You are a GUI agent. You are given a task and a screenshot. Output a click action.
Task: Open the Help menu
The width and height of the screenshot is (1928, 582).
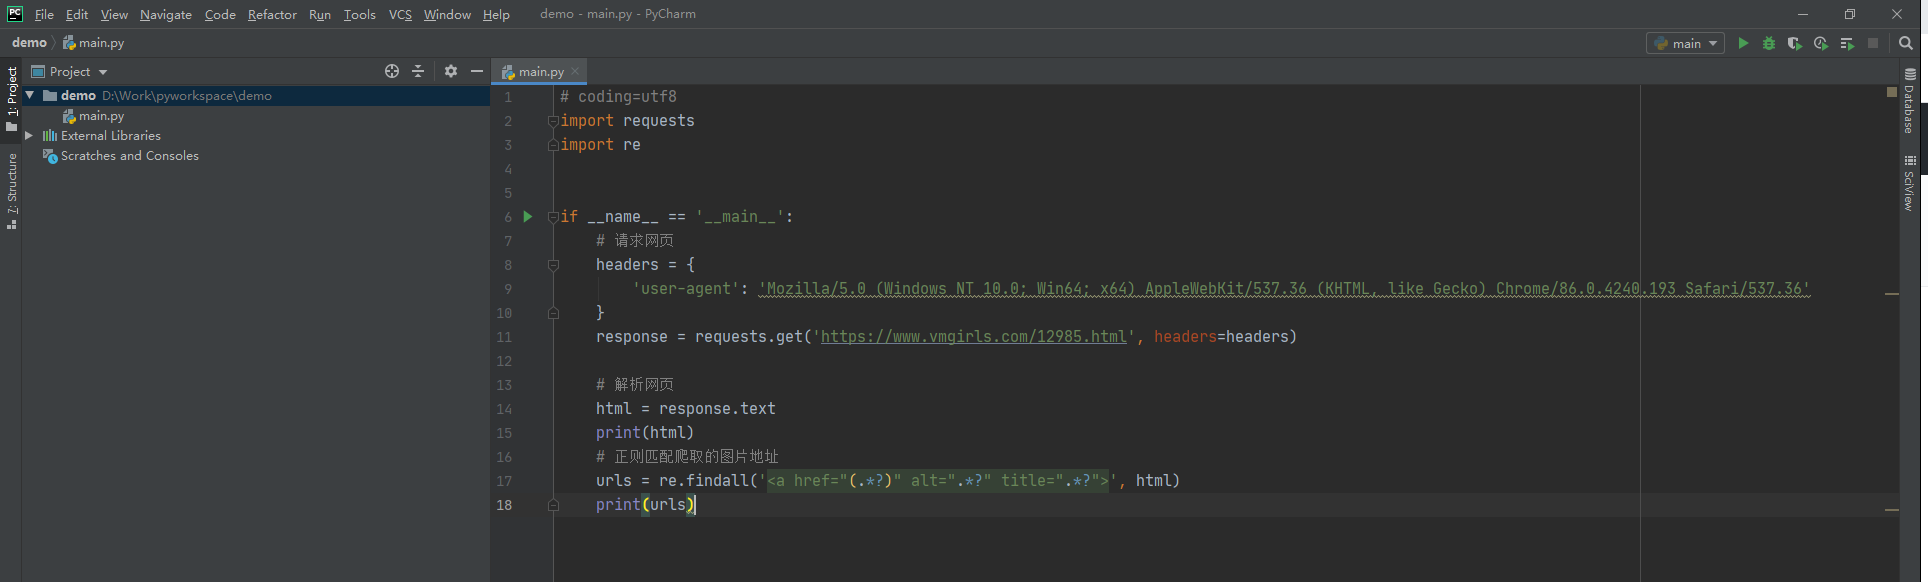[x=496, y=14]
